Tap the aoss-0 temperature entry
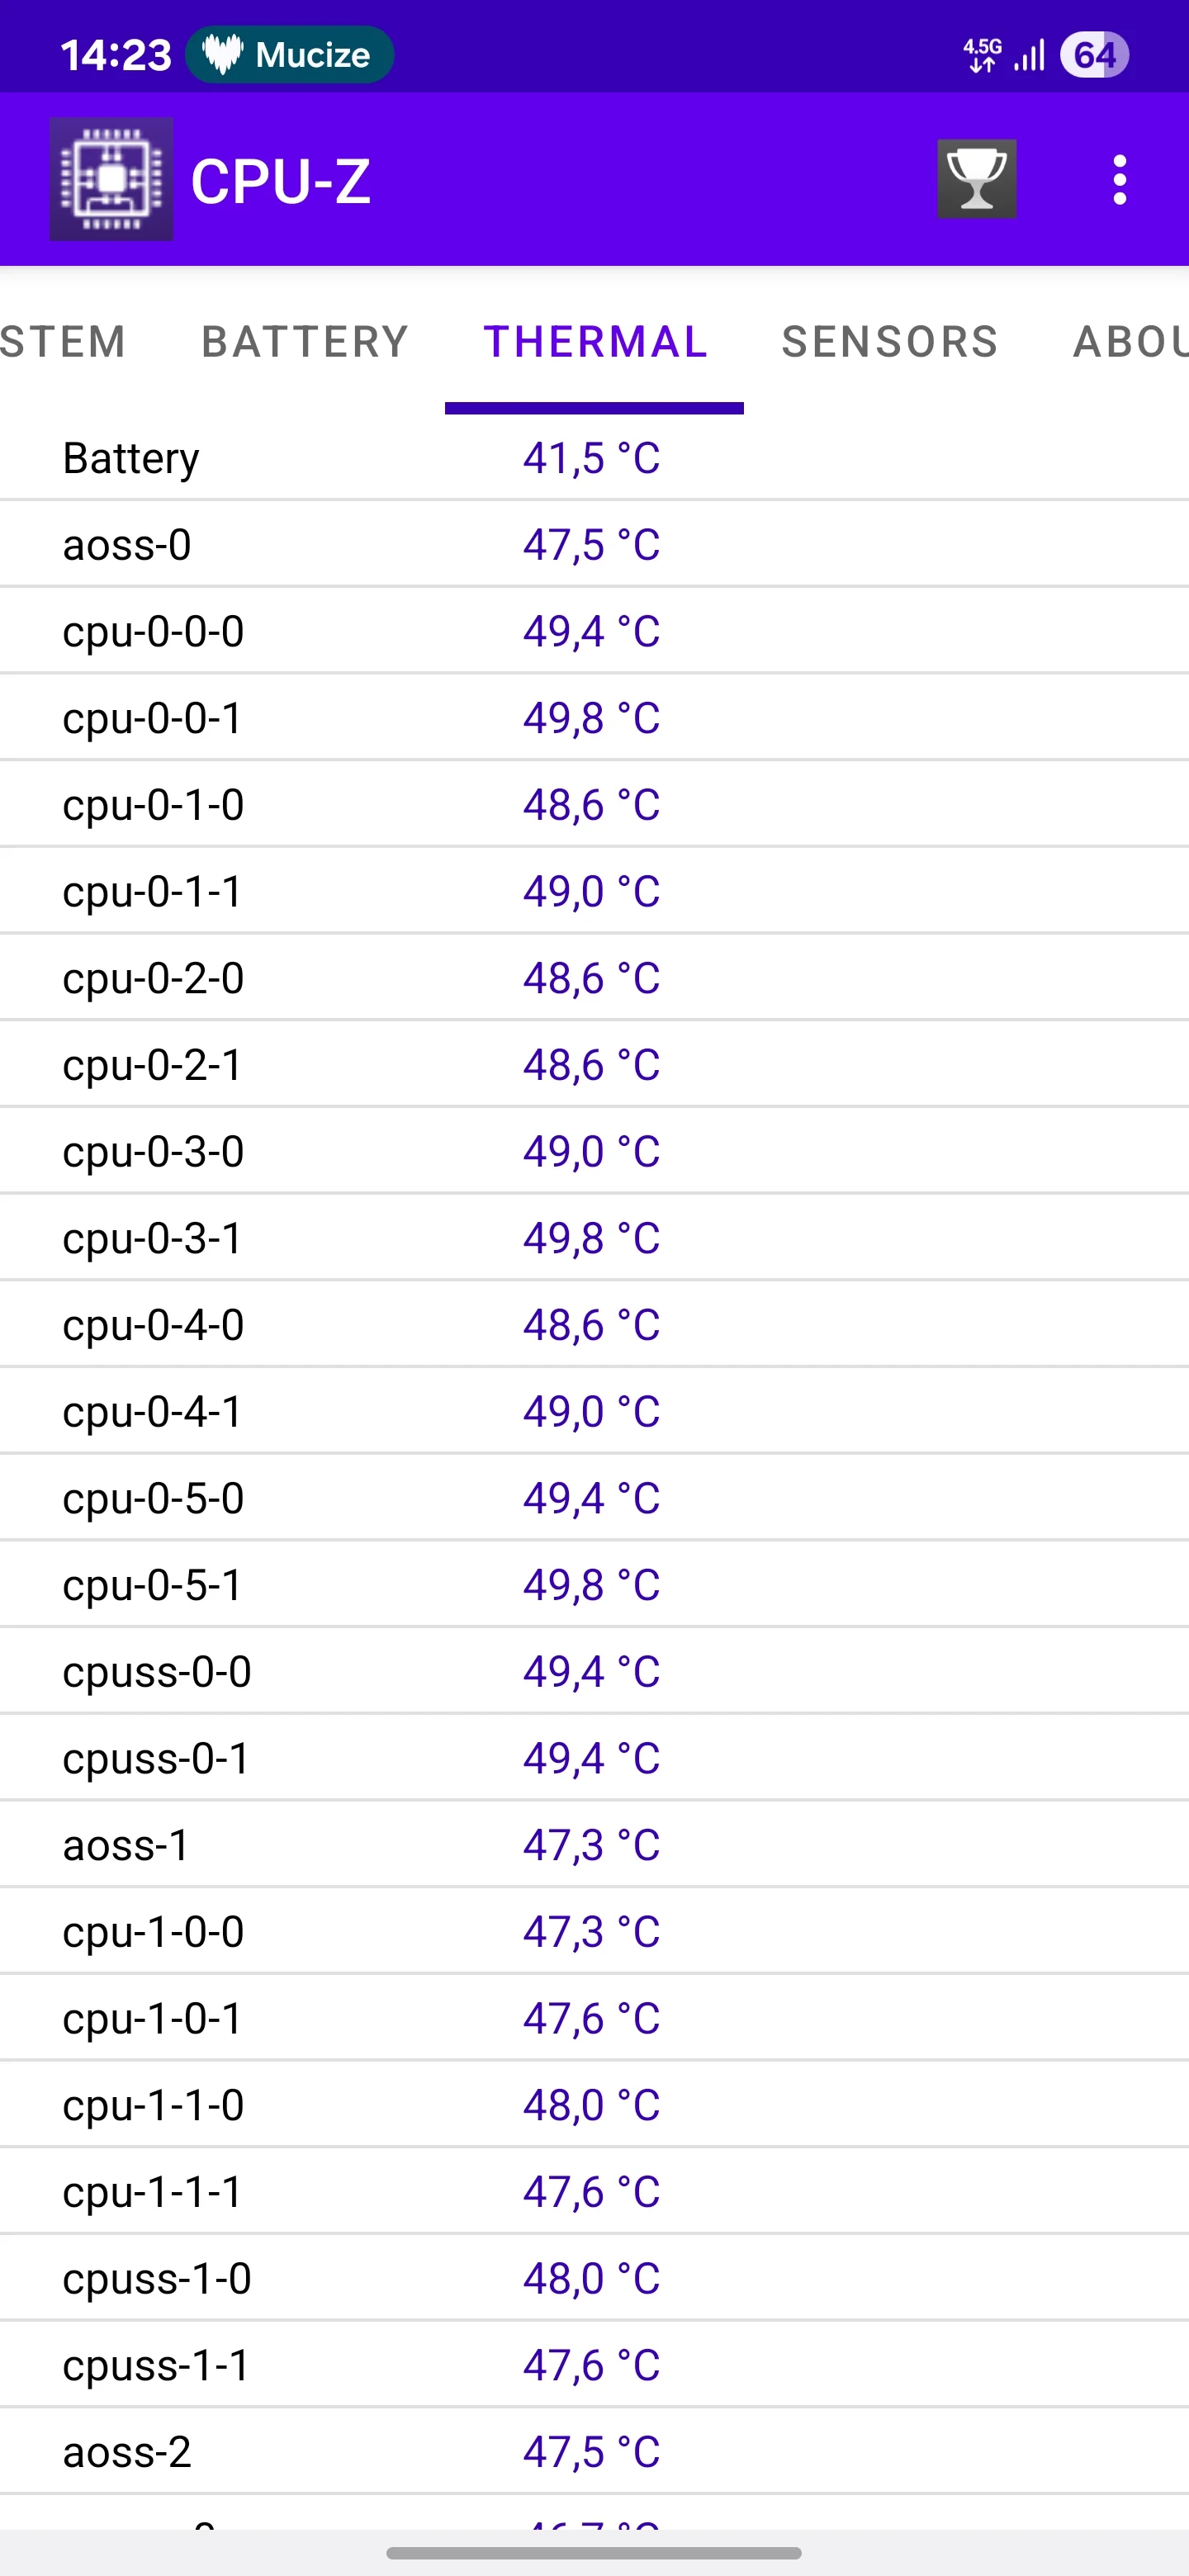This screenshot has width=1189, height=2576. click(x=594, y=545)
